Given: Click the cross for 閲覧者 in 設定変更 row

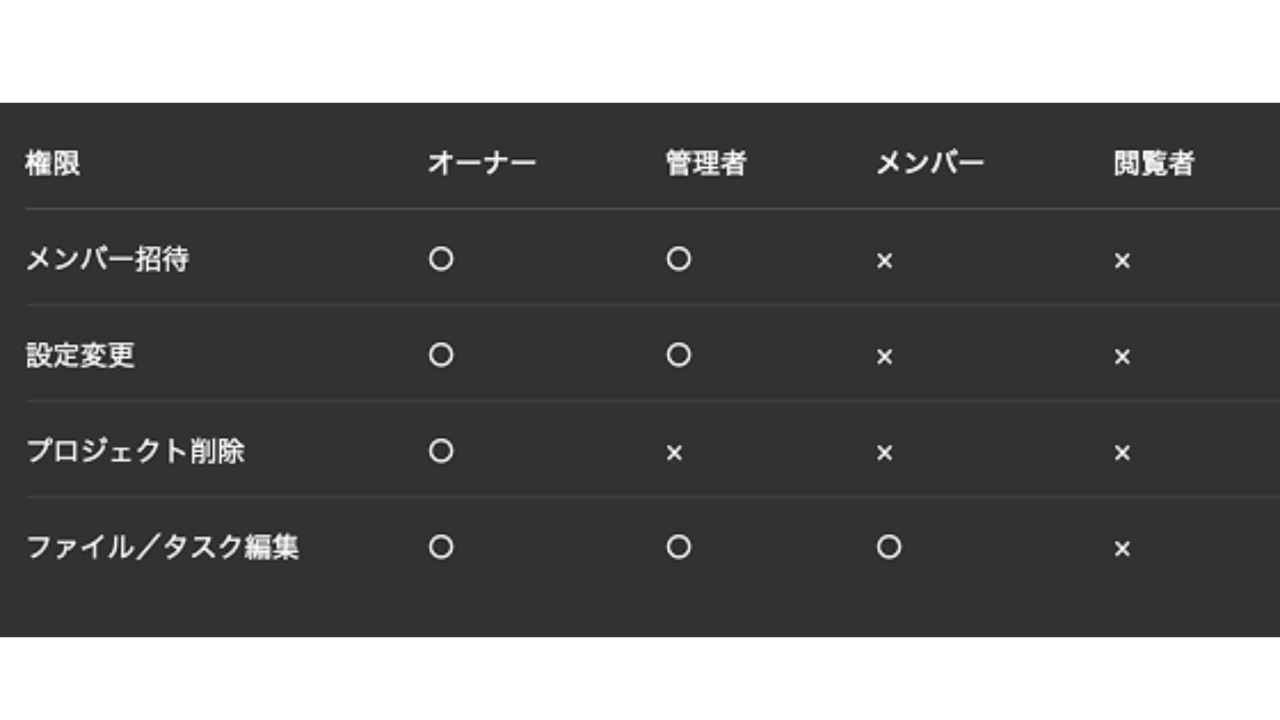Looking at the screenshot, I should [x=1122, y=357].
